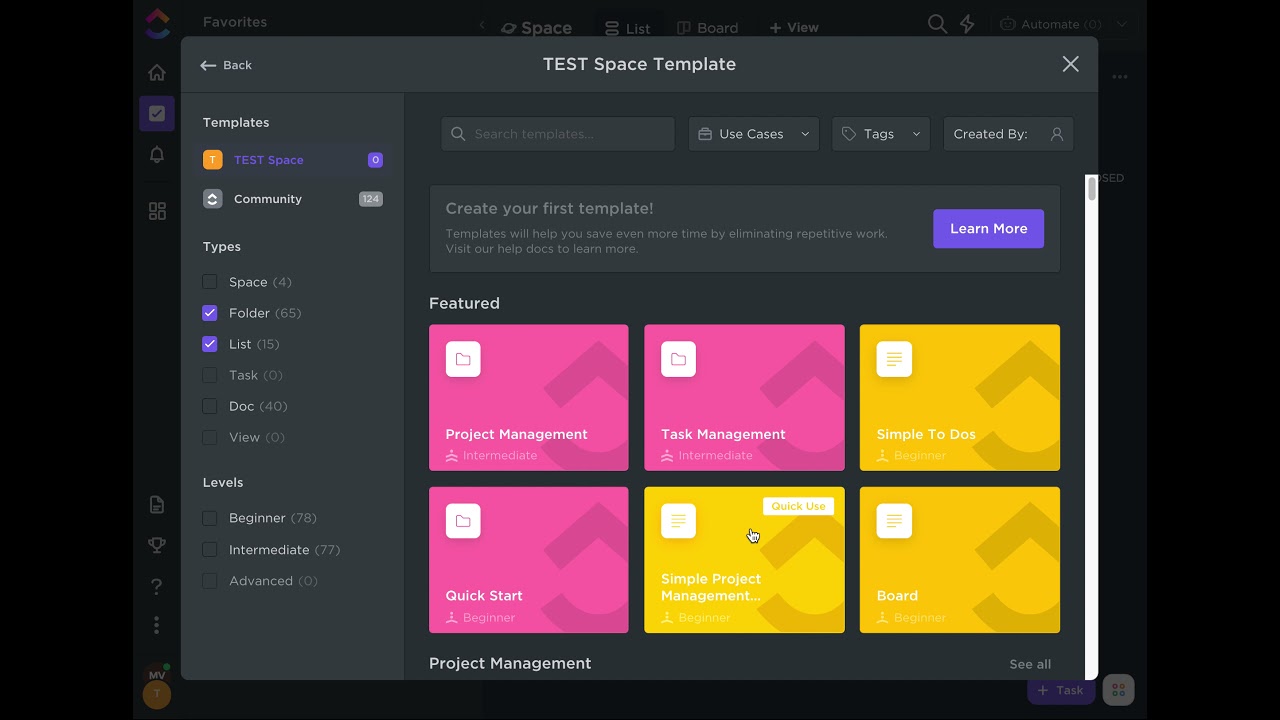The width and height of the screenshot is (1280, 720).
Task: Click the lightning bolt quick action icon
Action: (967, 24)
